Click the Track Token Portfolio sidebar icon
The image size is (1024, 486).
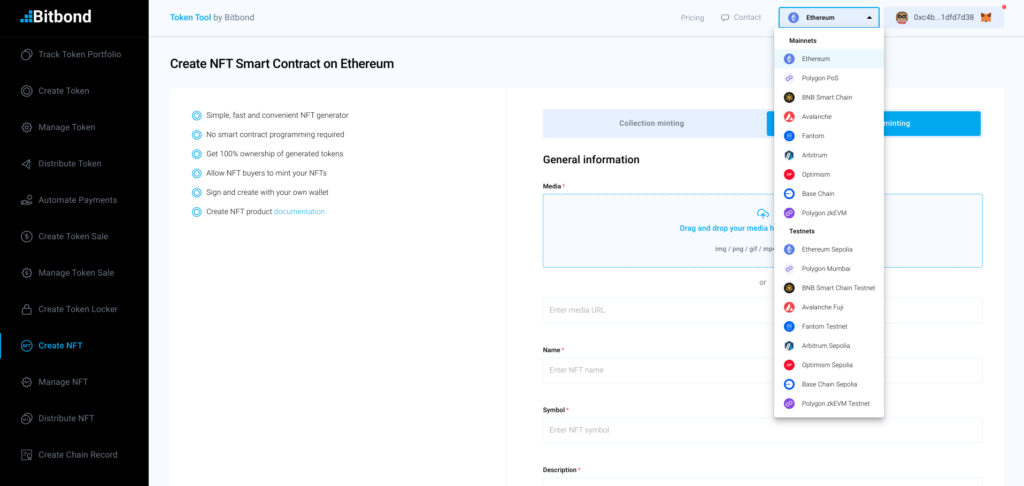[26, 55]
